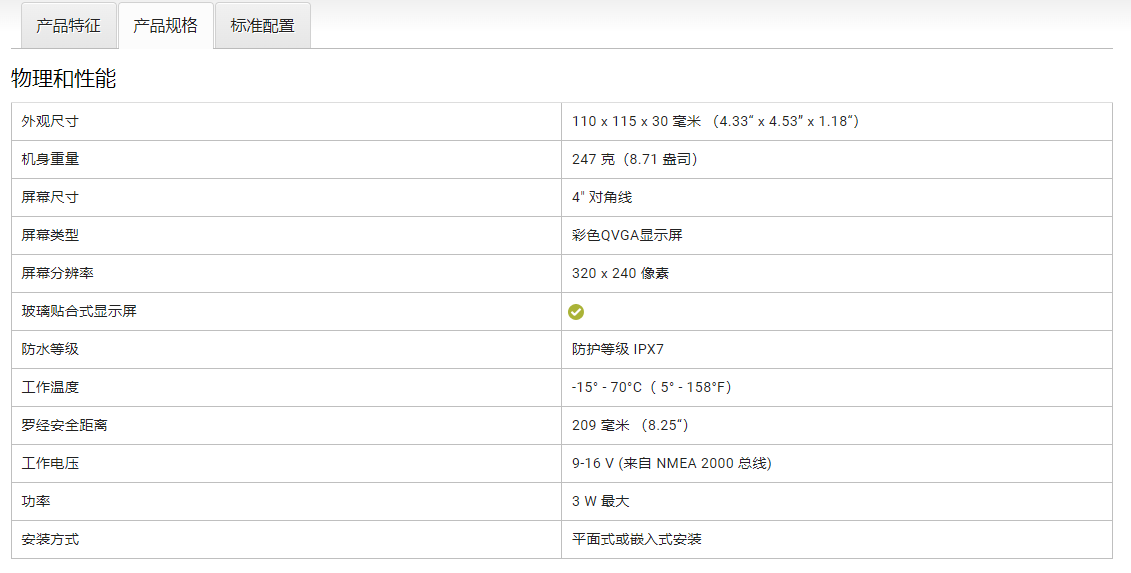Click the 工作温度 row label
Viewport: 1131px width, 573px height.
[x=50, y=387]
